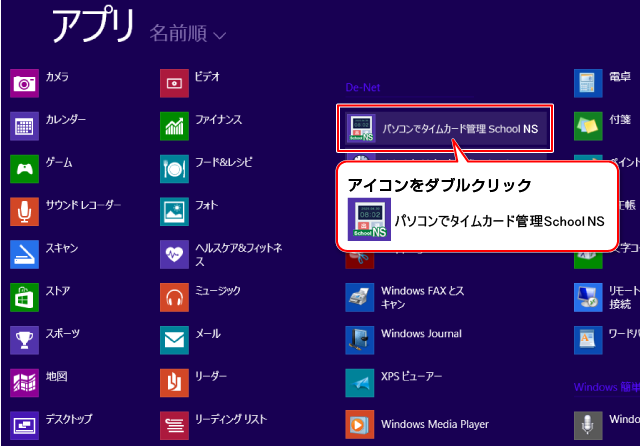The image size is (640, 446).
Task: Open the Windows Journal icon
Action: click(x=360, y=340)
